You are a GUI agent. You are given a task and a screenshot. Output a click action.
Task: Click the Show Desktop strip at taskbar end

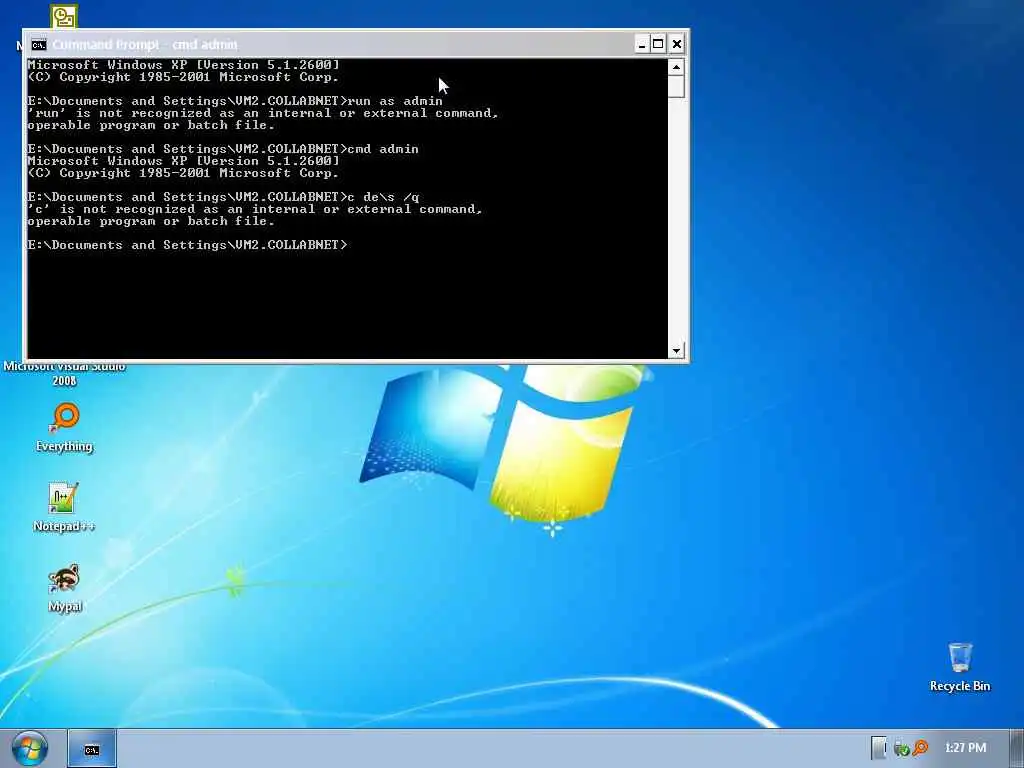(x=1019, y=748)
